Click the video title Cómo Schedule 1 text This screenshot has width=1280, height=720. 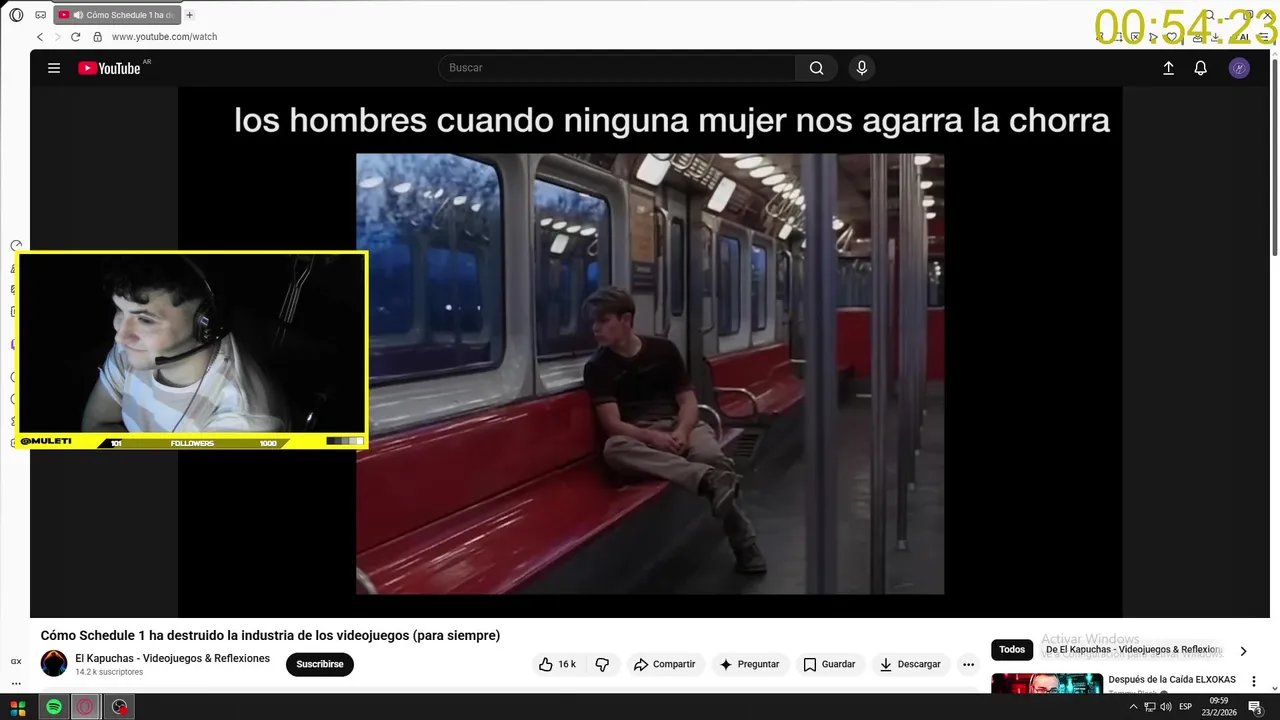pos(270,635)
